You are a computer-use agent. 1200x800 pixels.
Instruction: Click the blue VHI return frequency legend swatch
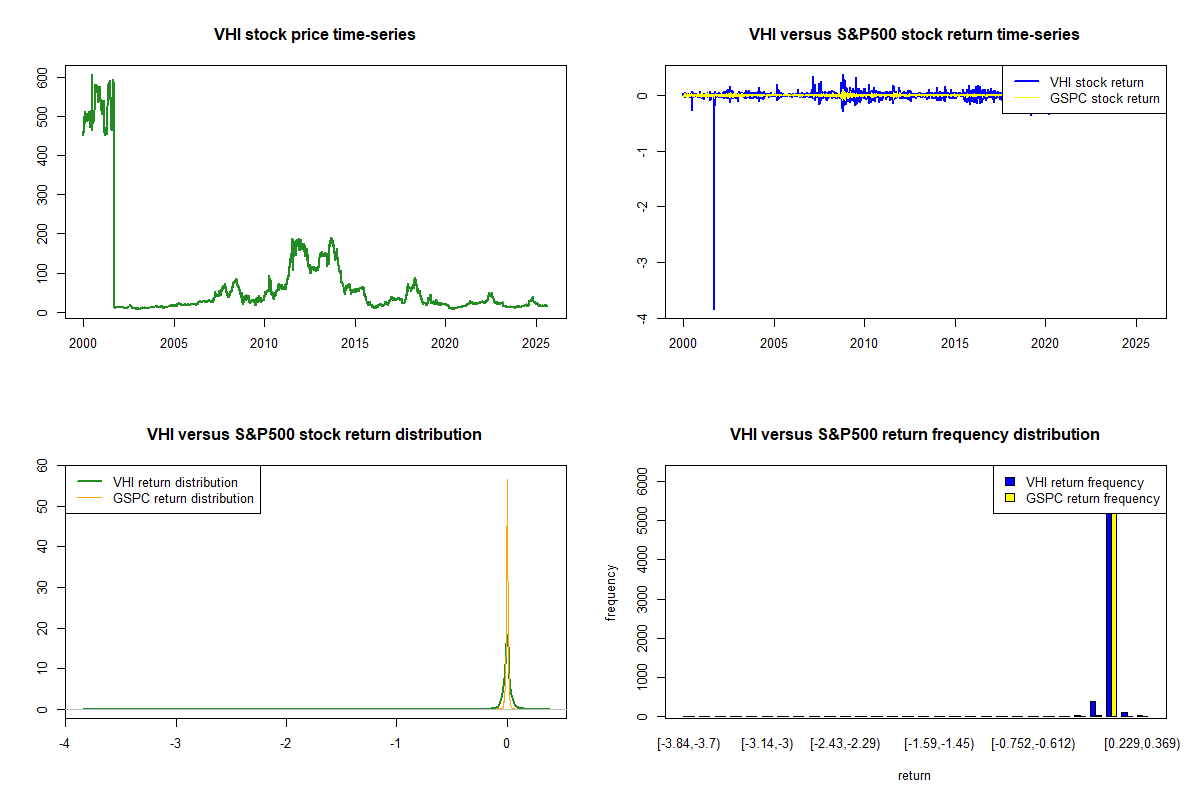coord(1010,483)
